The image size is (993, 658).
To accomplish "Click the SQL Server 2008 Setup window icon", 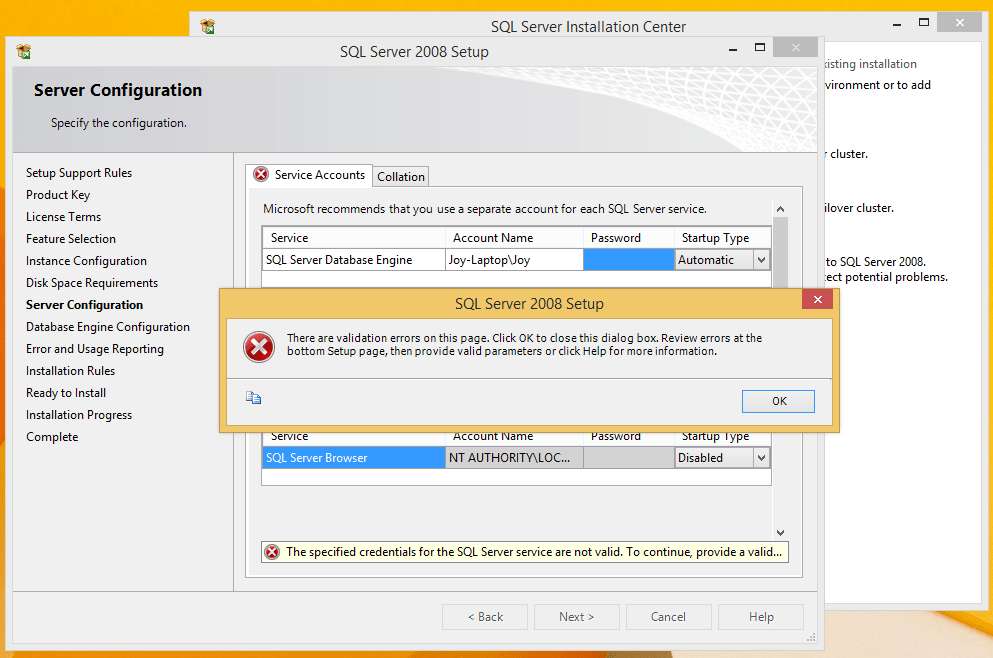I will click(24, 51).
